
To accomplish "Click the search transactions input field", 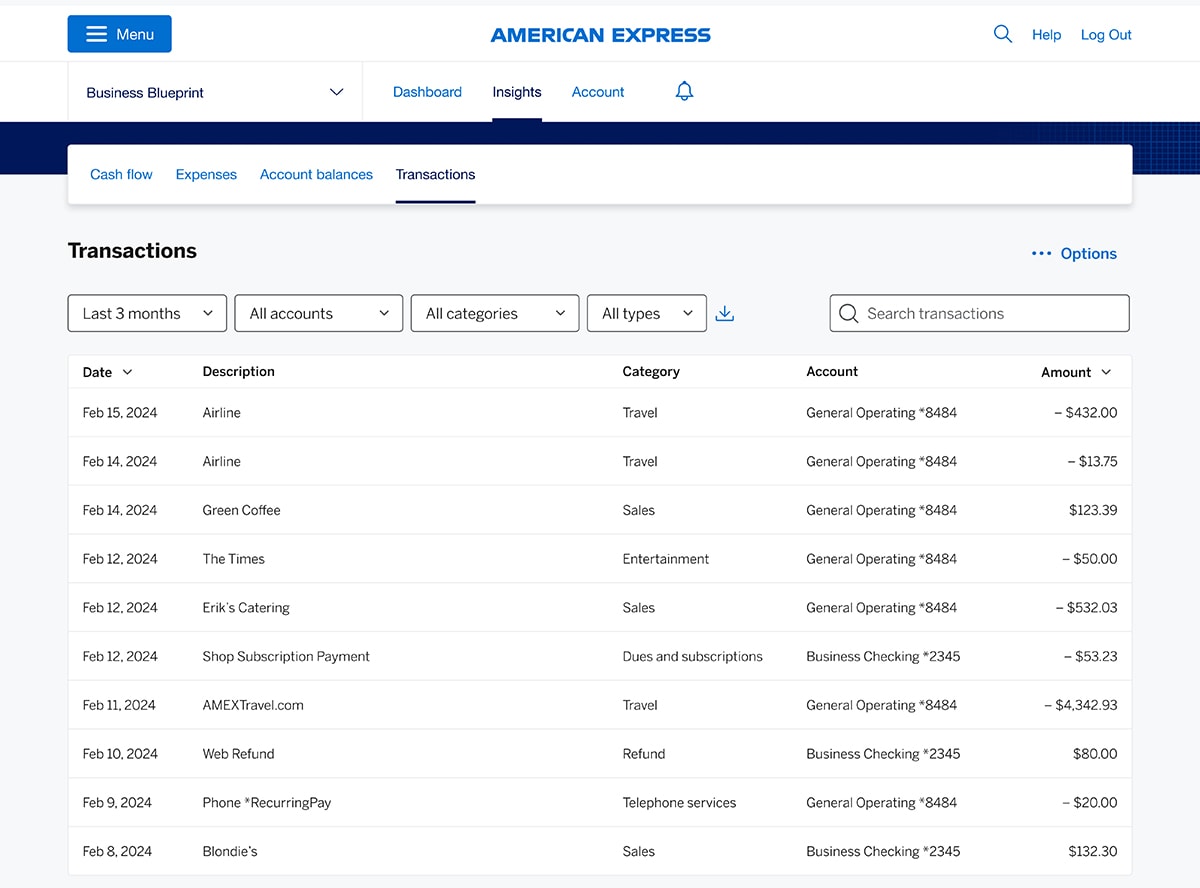I will click(x=978, y=313).
